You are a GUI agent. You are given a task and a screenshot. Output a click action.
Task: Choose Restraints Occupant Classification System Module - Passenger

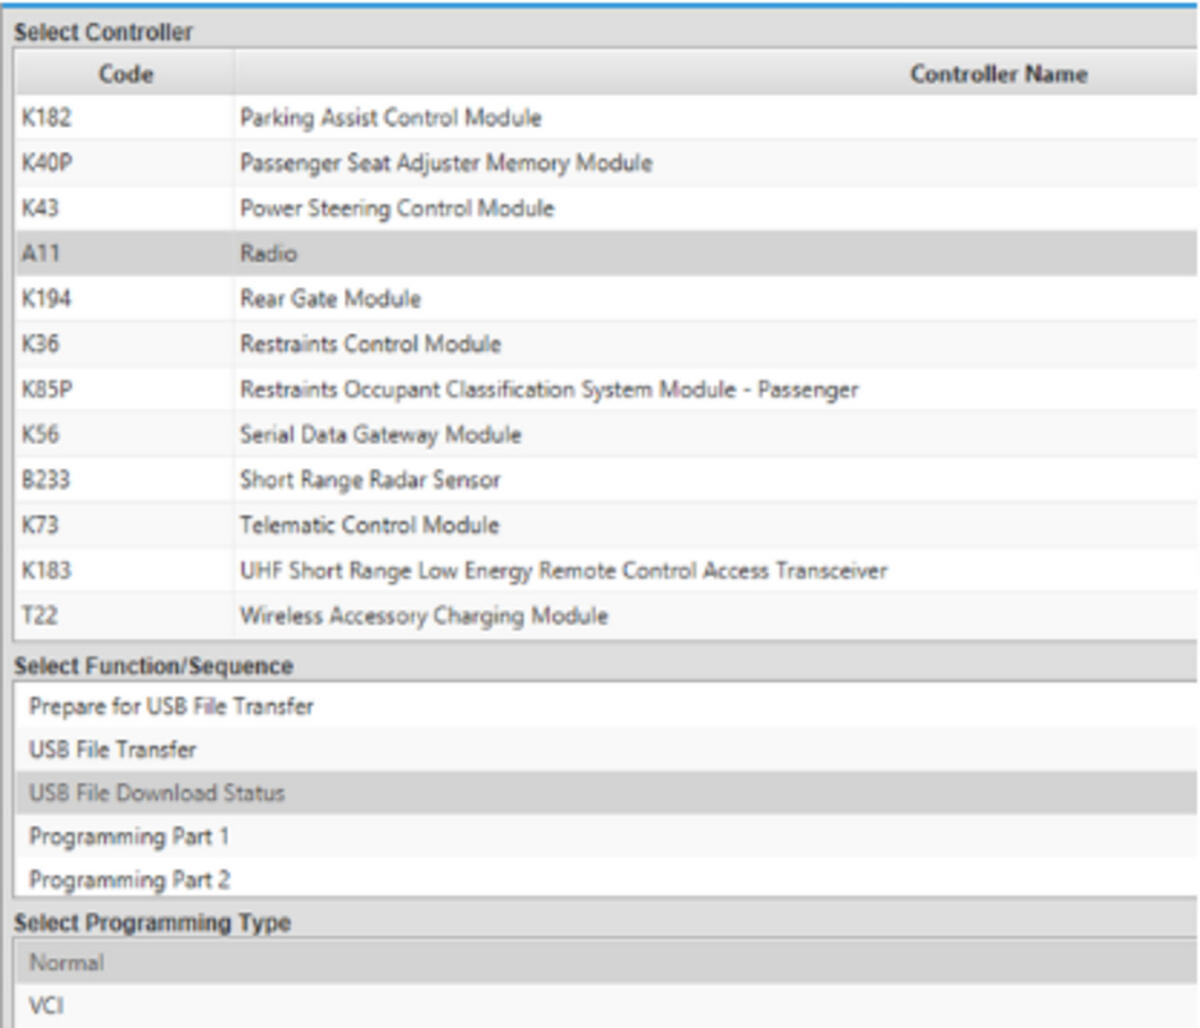607,389
